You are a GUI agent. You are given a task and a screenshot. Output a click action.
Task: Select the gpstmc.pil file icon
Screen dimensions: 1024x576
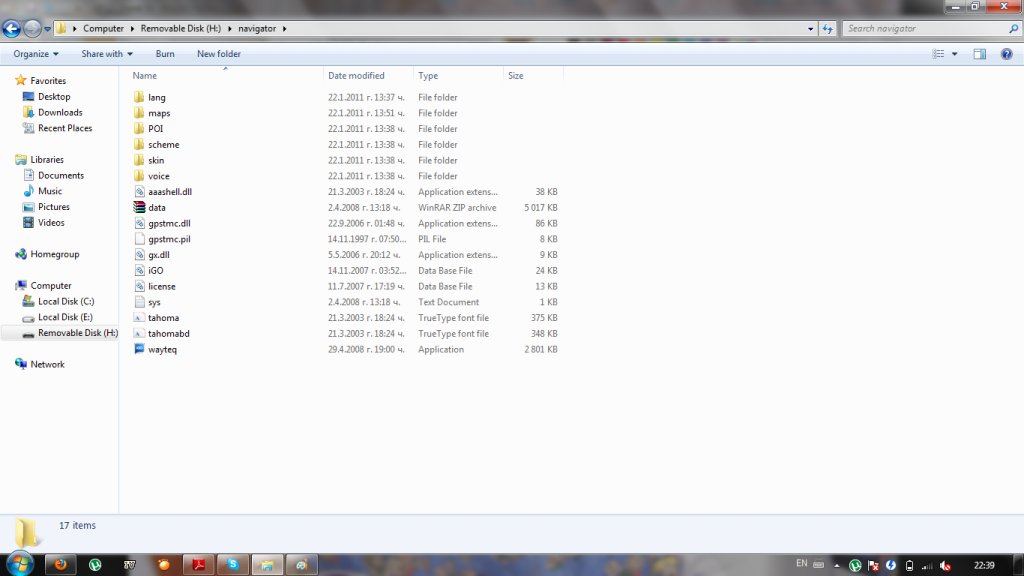click(x=139, y=239)
